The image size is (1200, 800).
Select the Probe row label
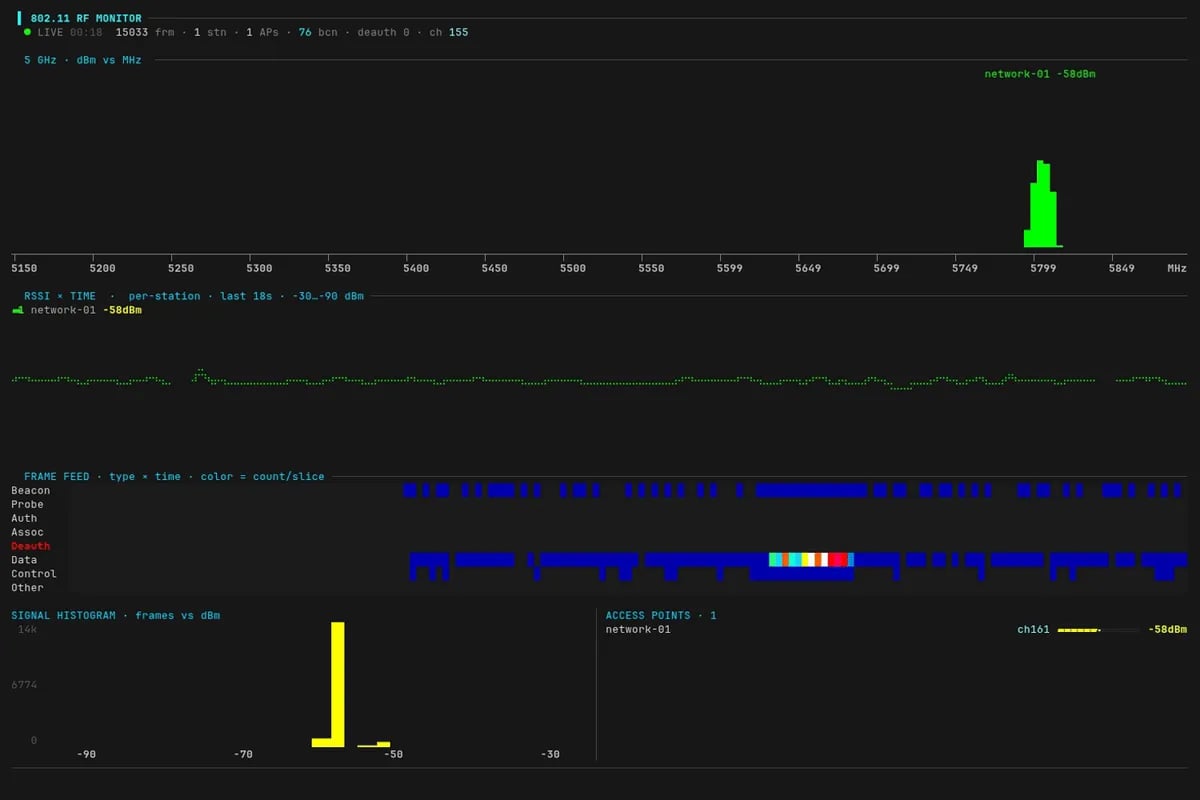click(x=28, y=504)
